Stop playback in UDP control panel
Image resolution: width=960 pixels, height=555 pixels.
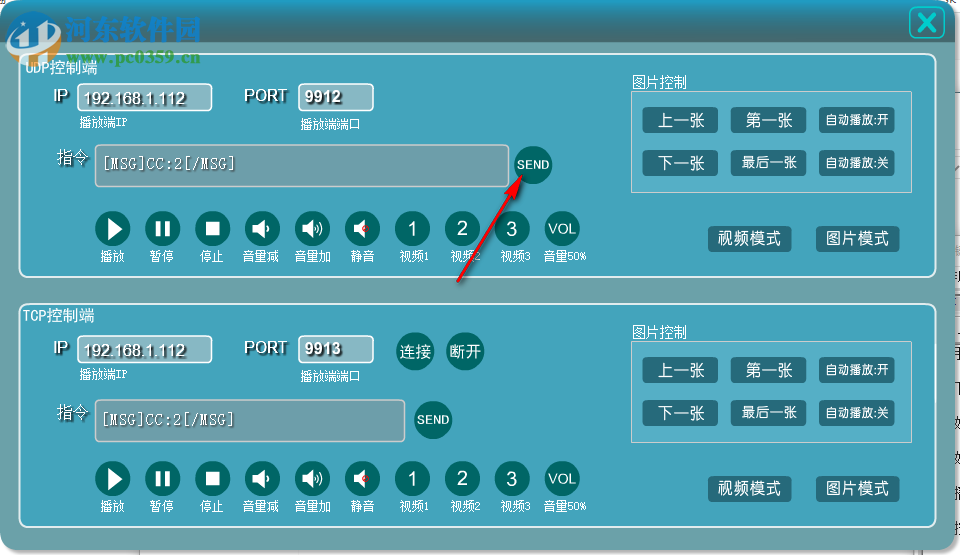point(212,229)
